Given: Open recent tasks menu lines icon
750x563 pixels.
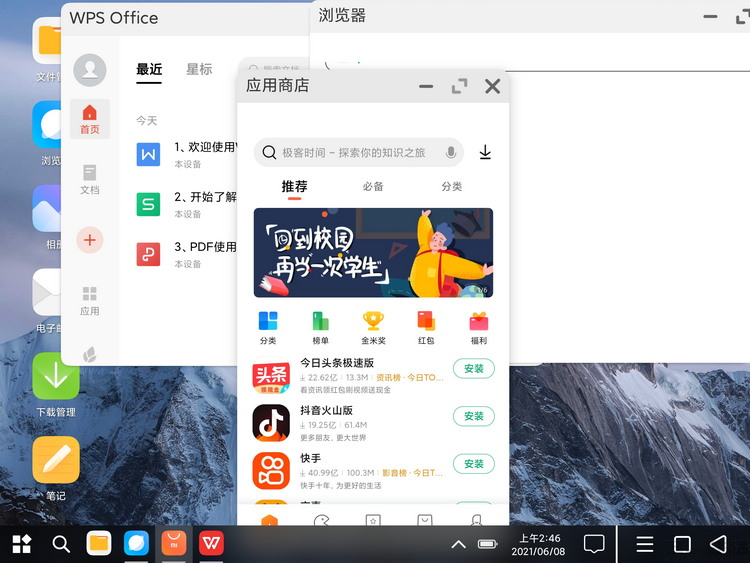Looking at the screenshot, I should pyautogui.click(x=645, y=544).
